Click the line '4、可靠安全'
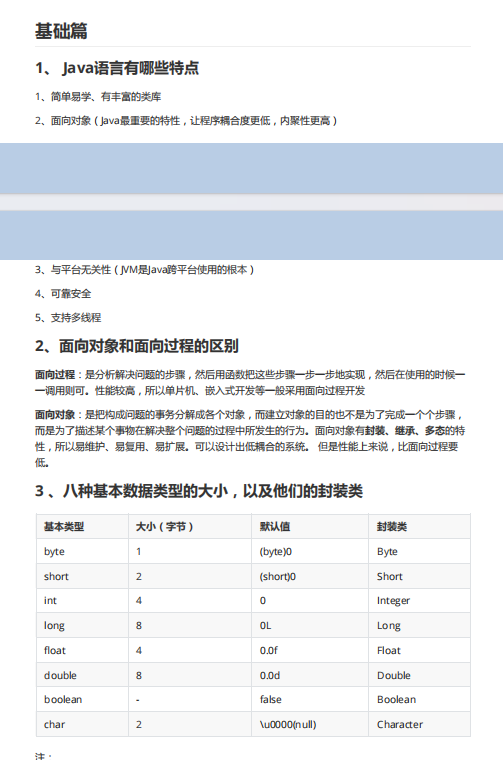This screenshot has width=503, height=760. pos(63,294)
